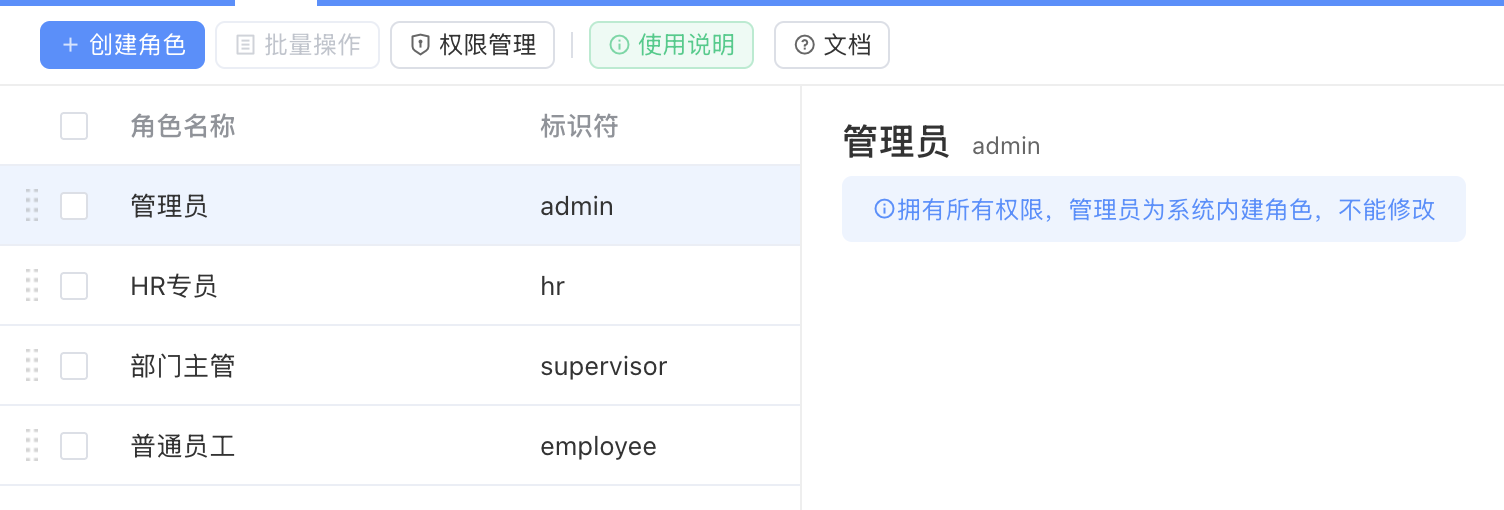Viewport: 1504px width, 510px height.
Task: Click the question mark icon beside 文档
Action: point(804,45)
